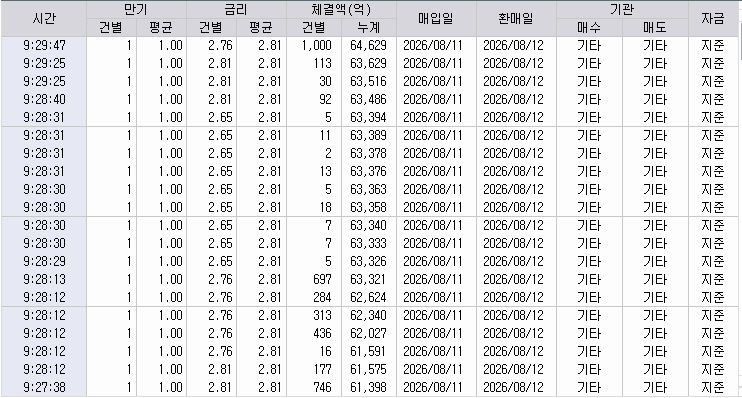Viewport: 742px width, 398px height.
Task: Select the 건별 subheader under 만기
Action: (111, 27)
